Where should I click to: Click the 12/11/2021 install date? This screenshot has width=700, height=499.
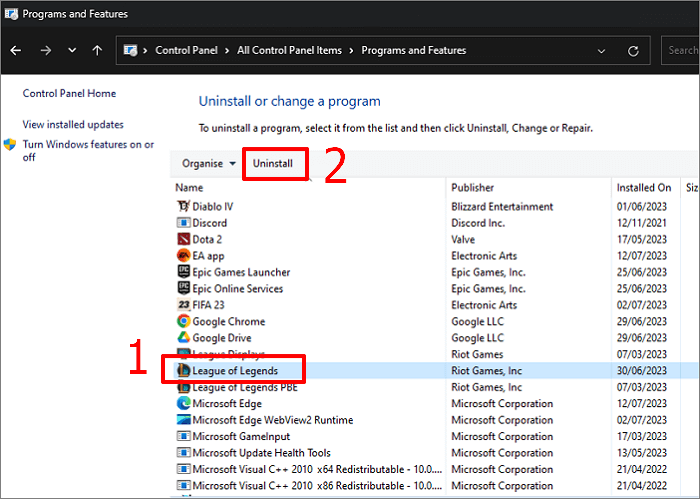pos(642,223)
